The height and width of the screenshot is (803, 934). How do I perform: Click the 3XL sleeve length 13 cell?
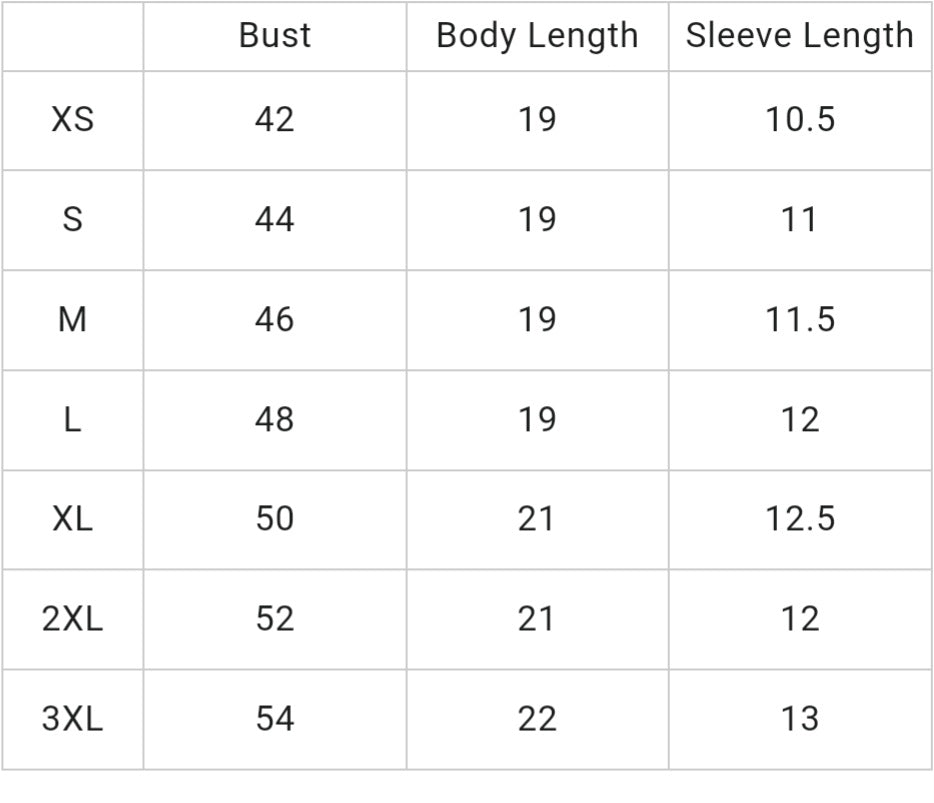click(799, 719)
